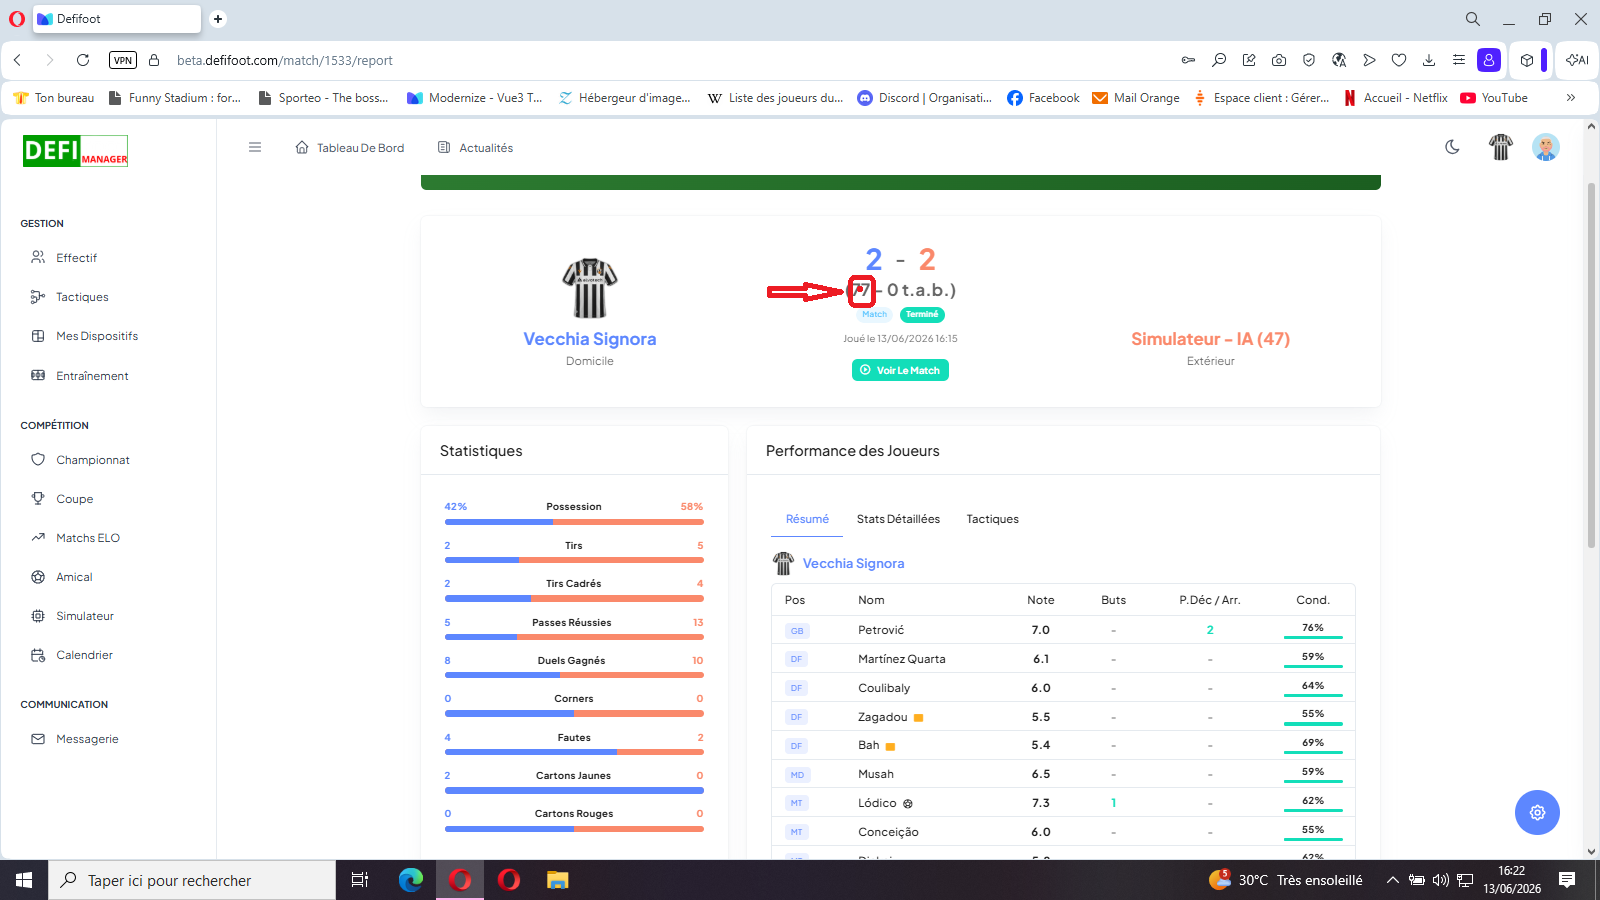The width and height of the screenshot is (1600, 900).
Task: Open Windows Start menu
Action: (x=24, y=880)
